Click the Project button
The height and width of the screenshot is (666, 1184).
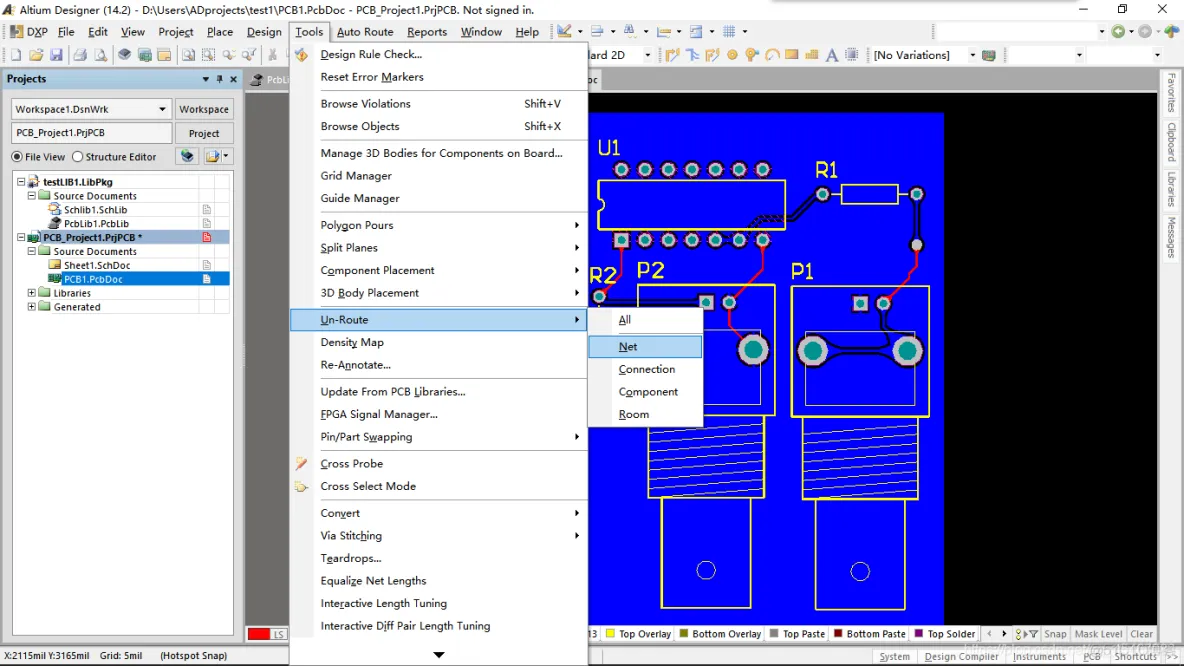(x=204, y=134)
